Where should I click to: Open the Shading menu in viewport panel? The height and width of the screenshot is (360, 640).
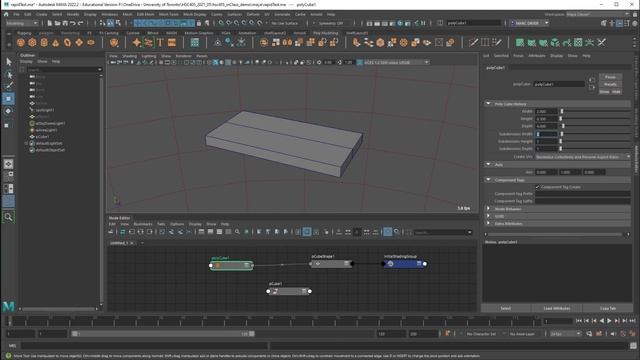[x=129, y=56]
